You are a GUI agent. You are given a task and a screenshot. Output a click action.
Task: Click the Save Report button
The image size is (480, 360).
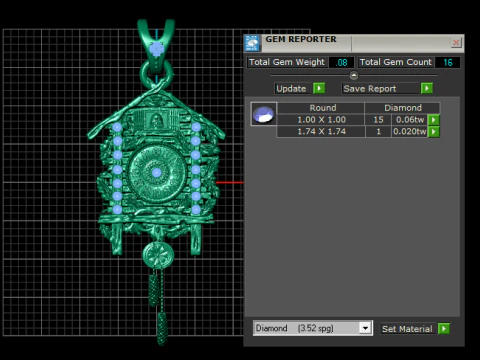click(380, 89)
